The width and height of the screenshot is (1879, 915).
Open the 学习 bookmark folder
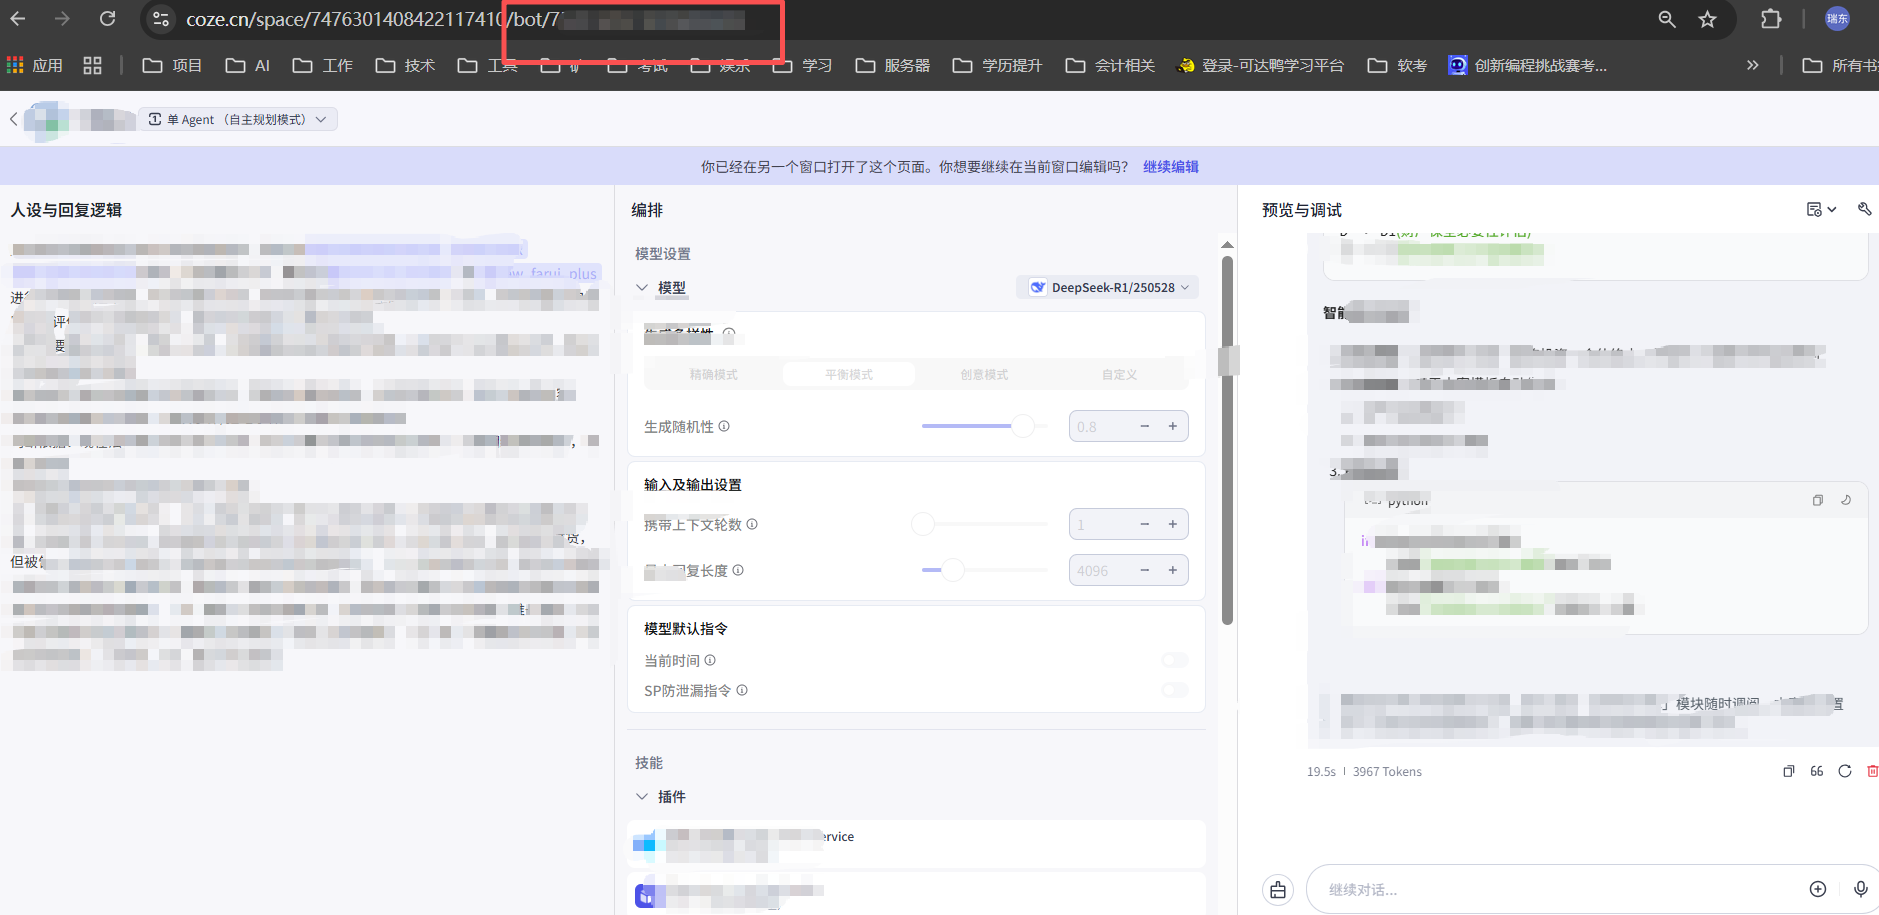[802, 65]
